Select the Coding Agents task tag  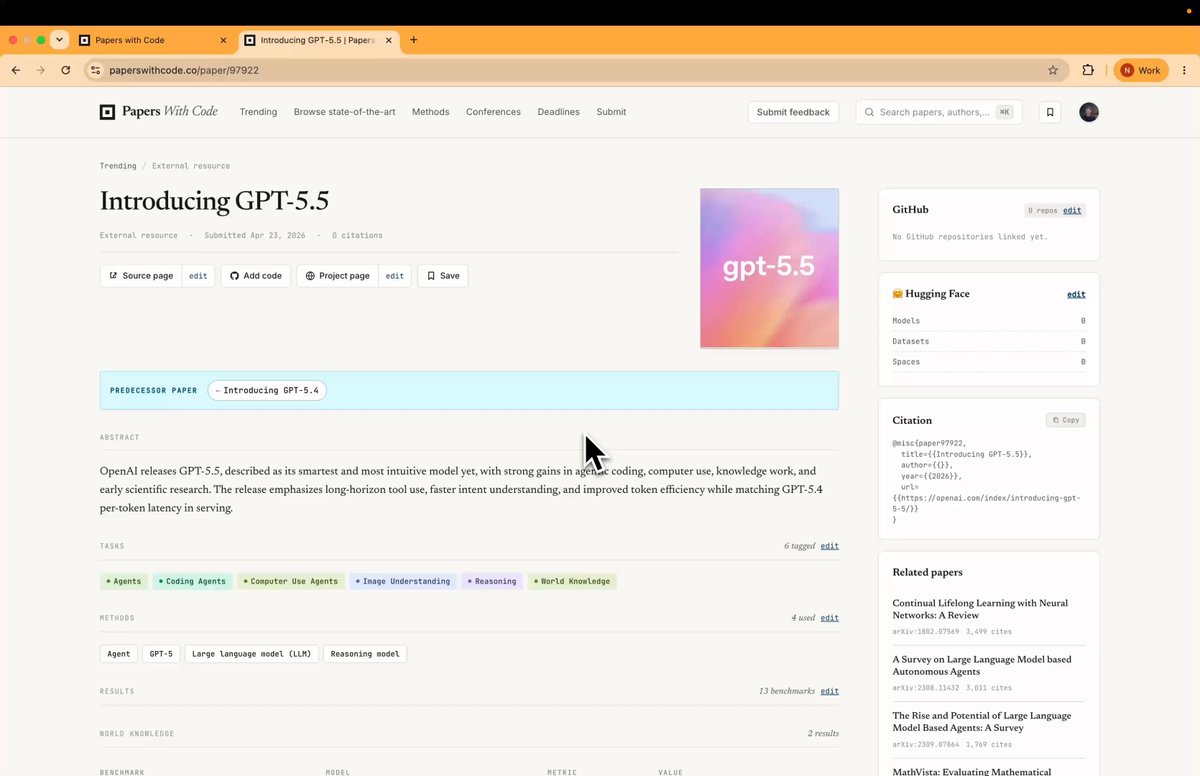click(x=192, y=581)
